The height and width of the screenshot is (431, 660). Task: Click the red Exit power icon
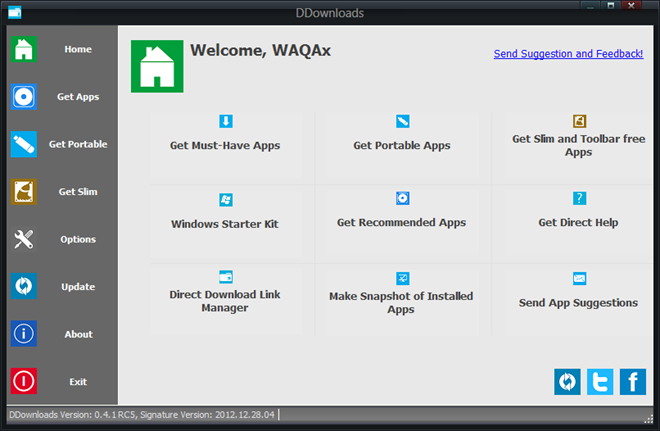tap(24, 381)
